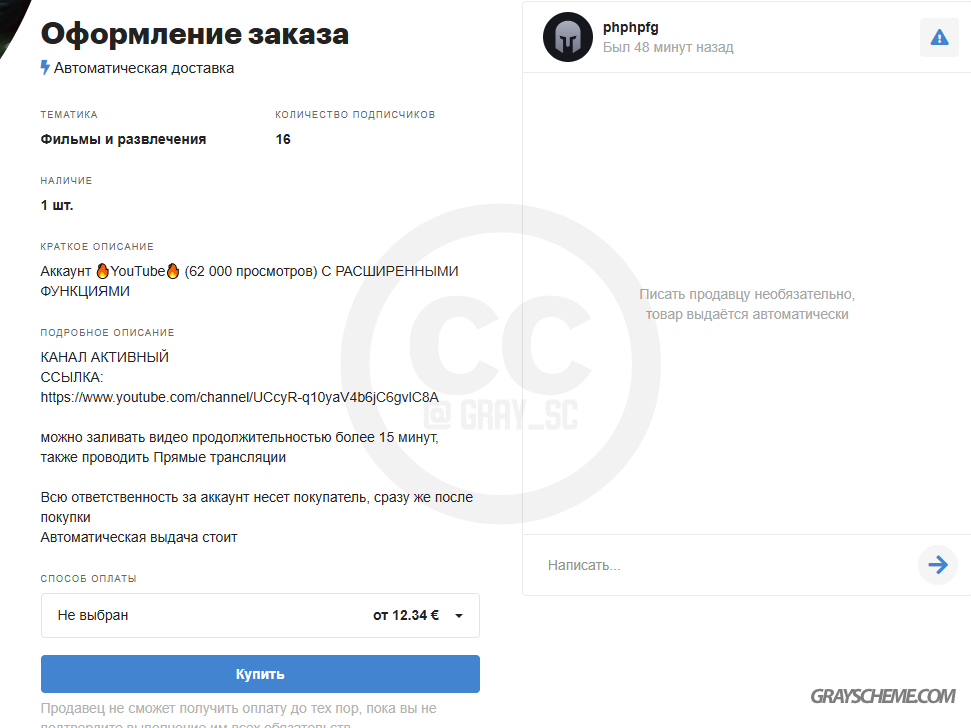Click the 'Был 48 минут назад' status text

tap(668, 48)
